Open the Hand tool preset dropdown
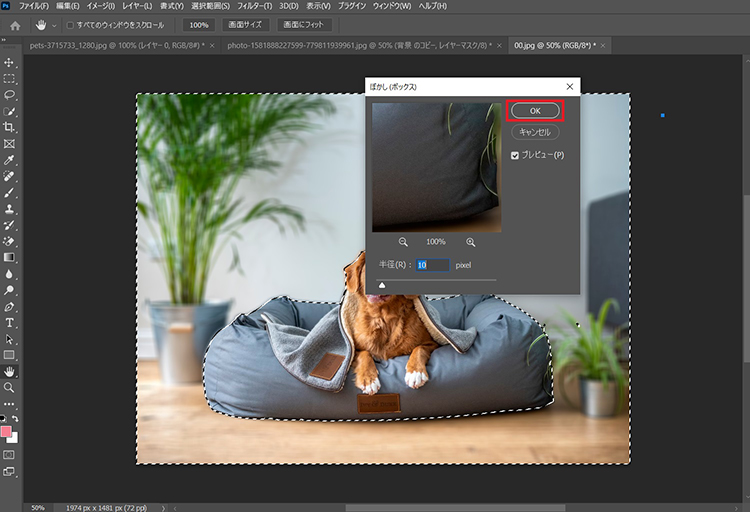Viewport: 750px width, 512px height. coord(54,25)
